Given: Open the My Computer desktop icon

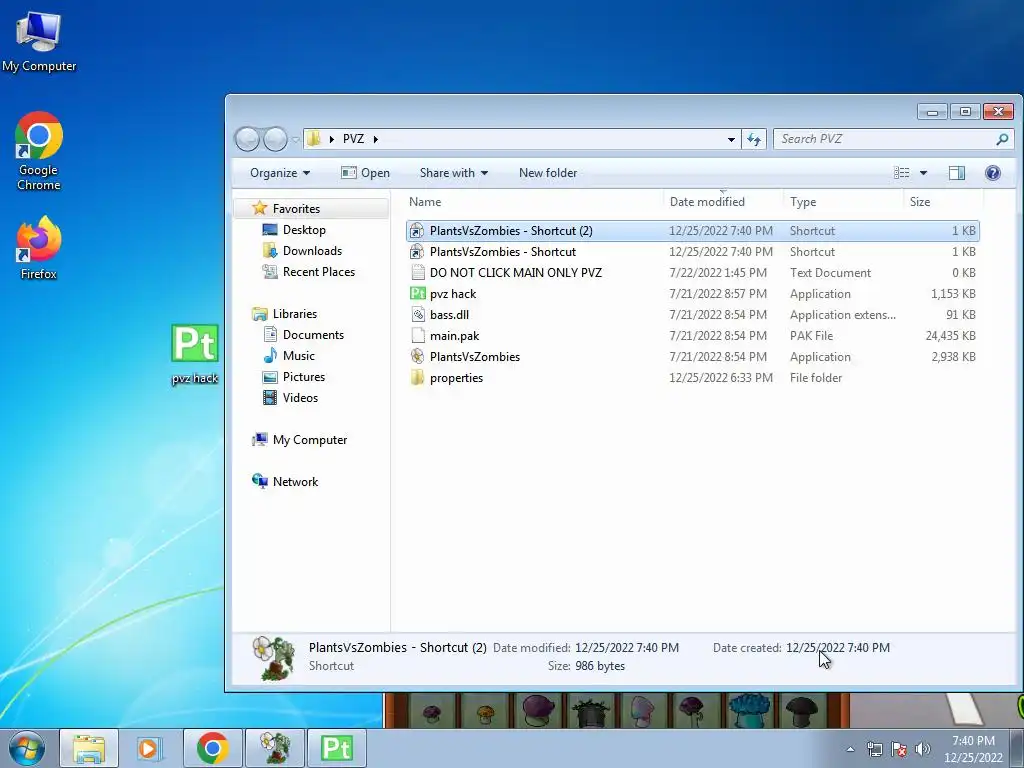Looking at the screenshot, I should (39, 42).
